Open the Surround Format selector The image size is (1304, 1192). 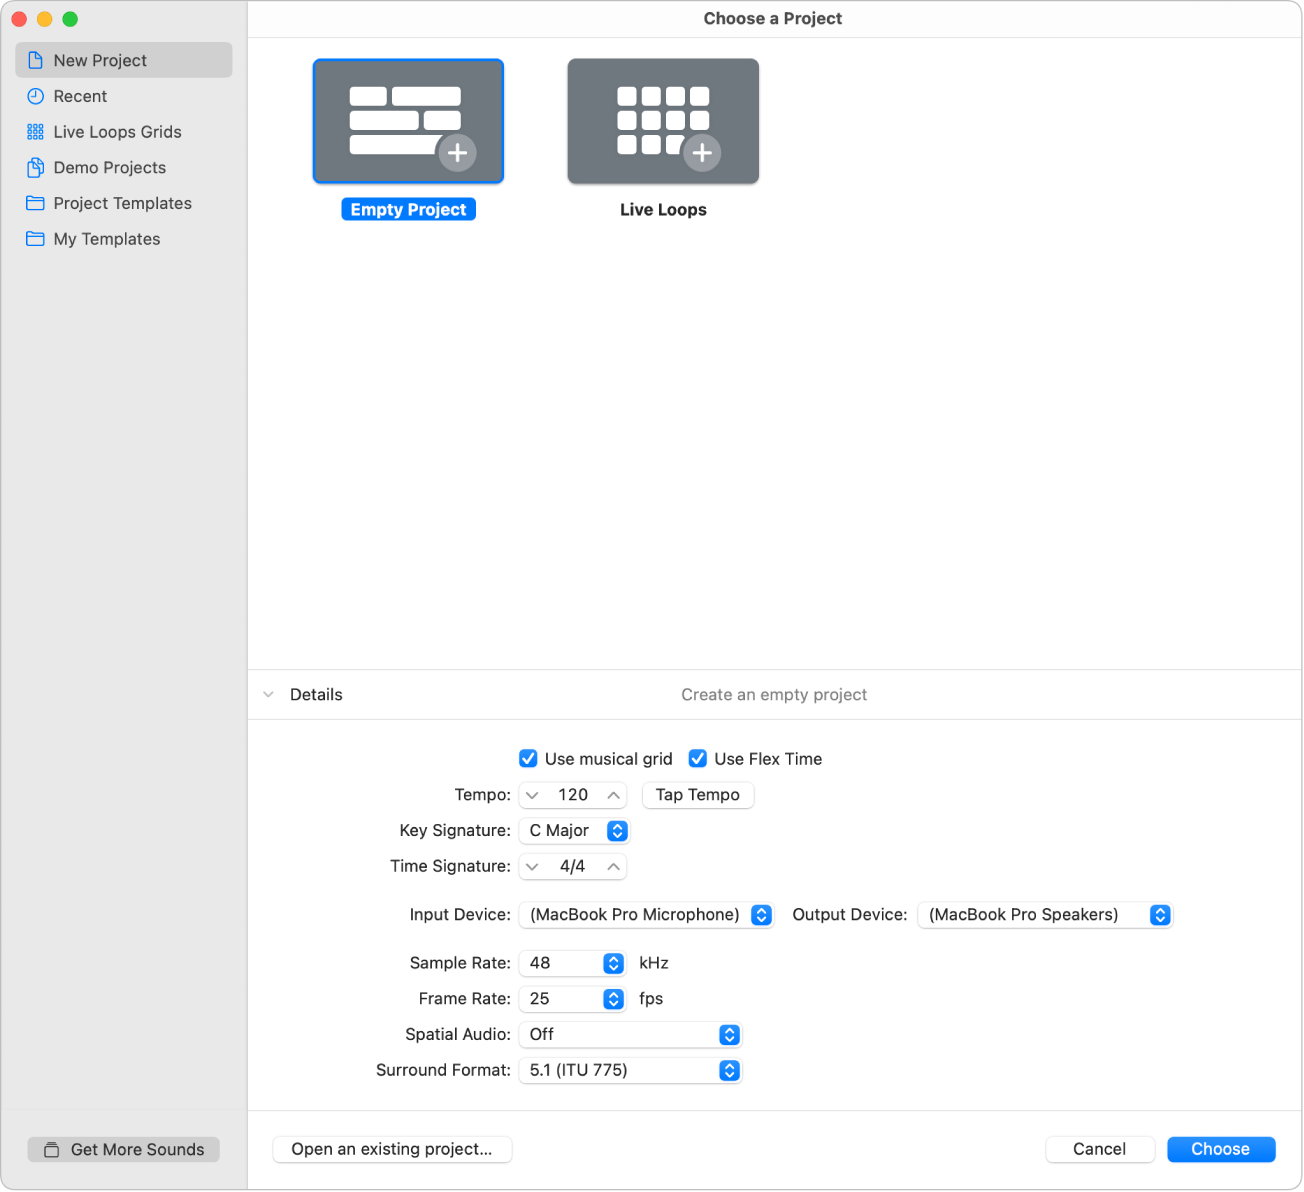[729, 1070]
